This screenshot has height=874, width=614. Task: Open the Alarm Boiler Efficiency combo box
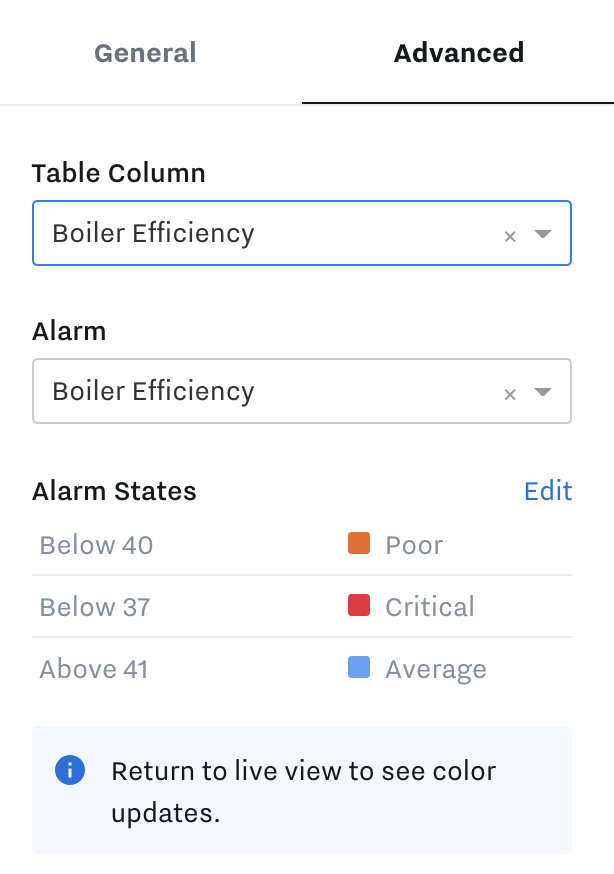pos(302,391)
